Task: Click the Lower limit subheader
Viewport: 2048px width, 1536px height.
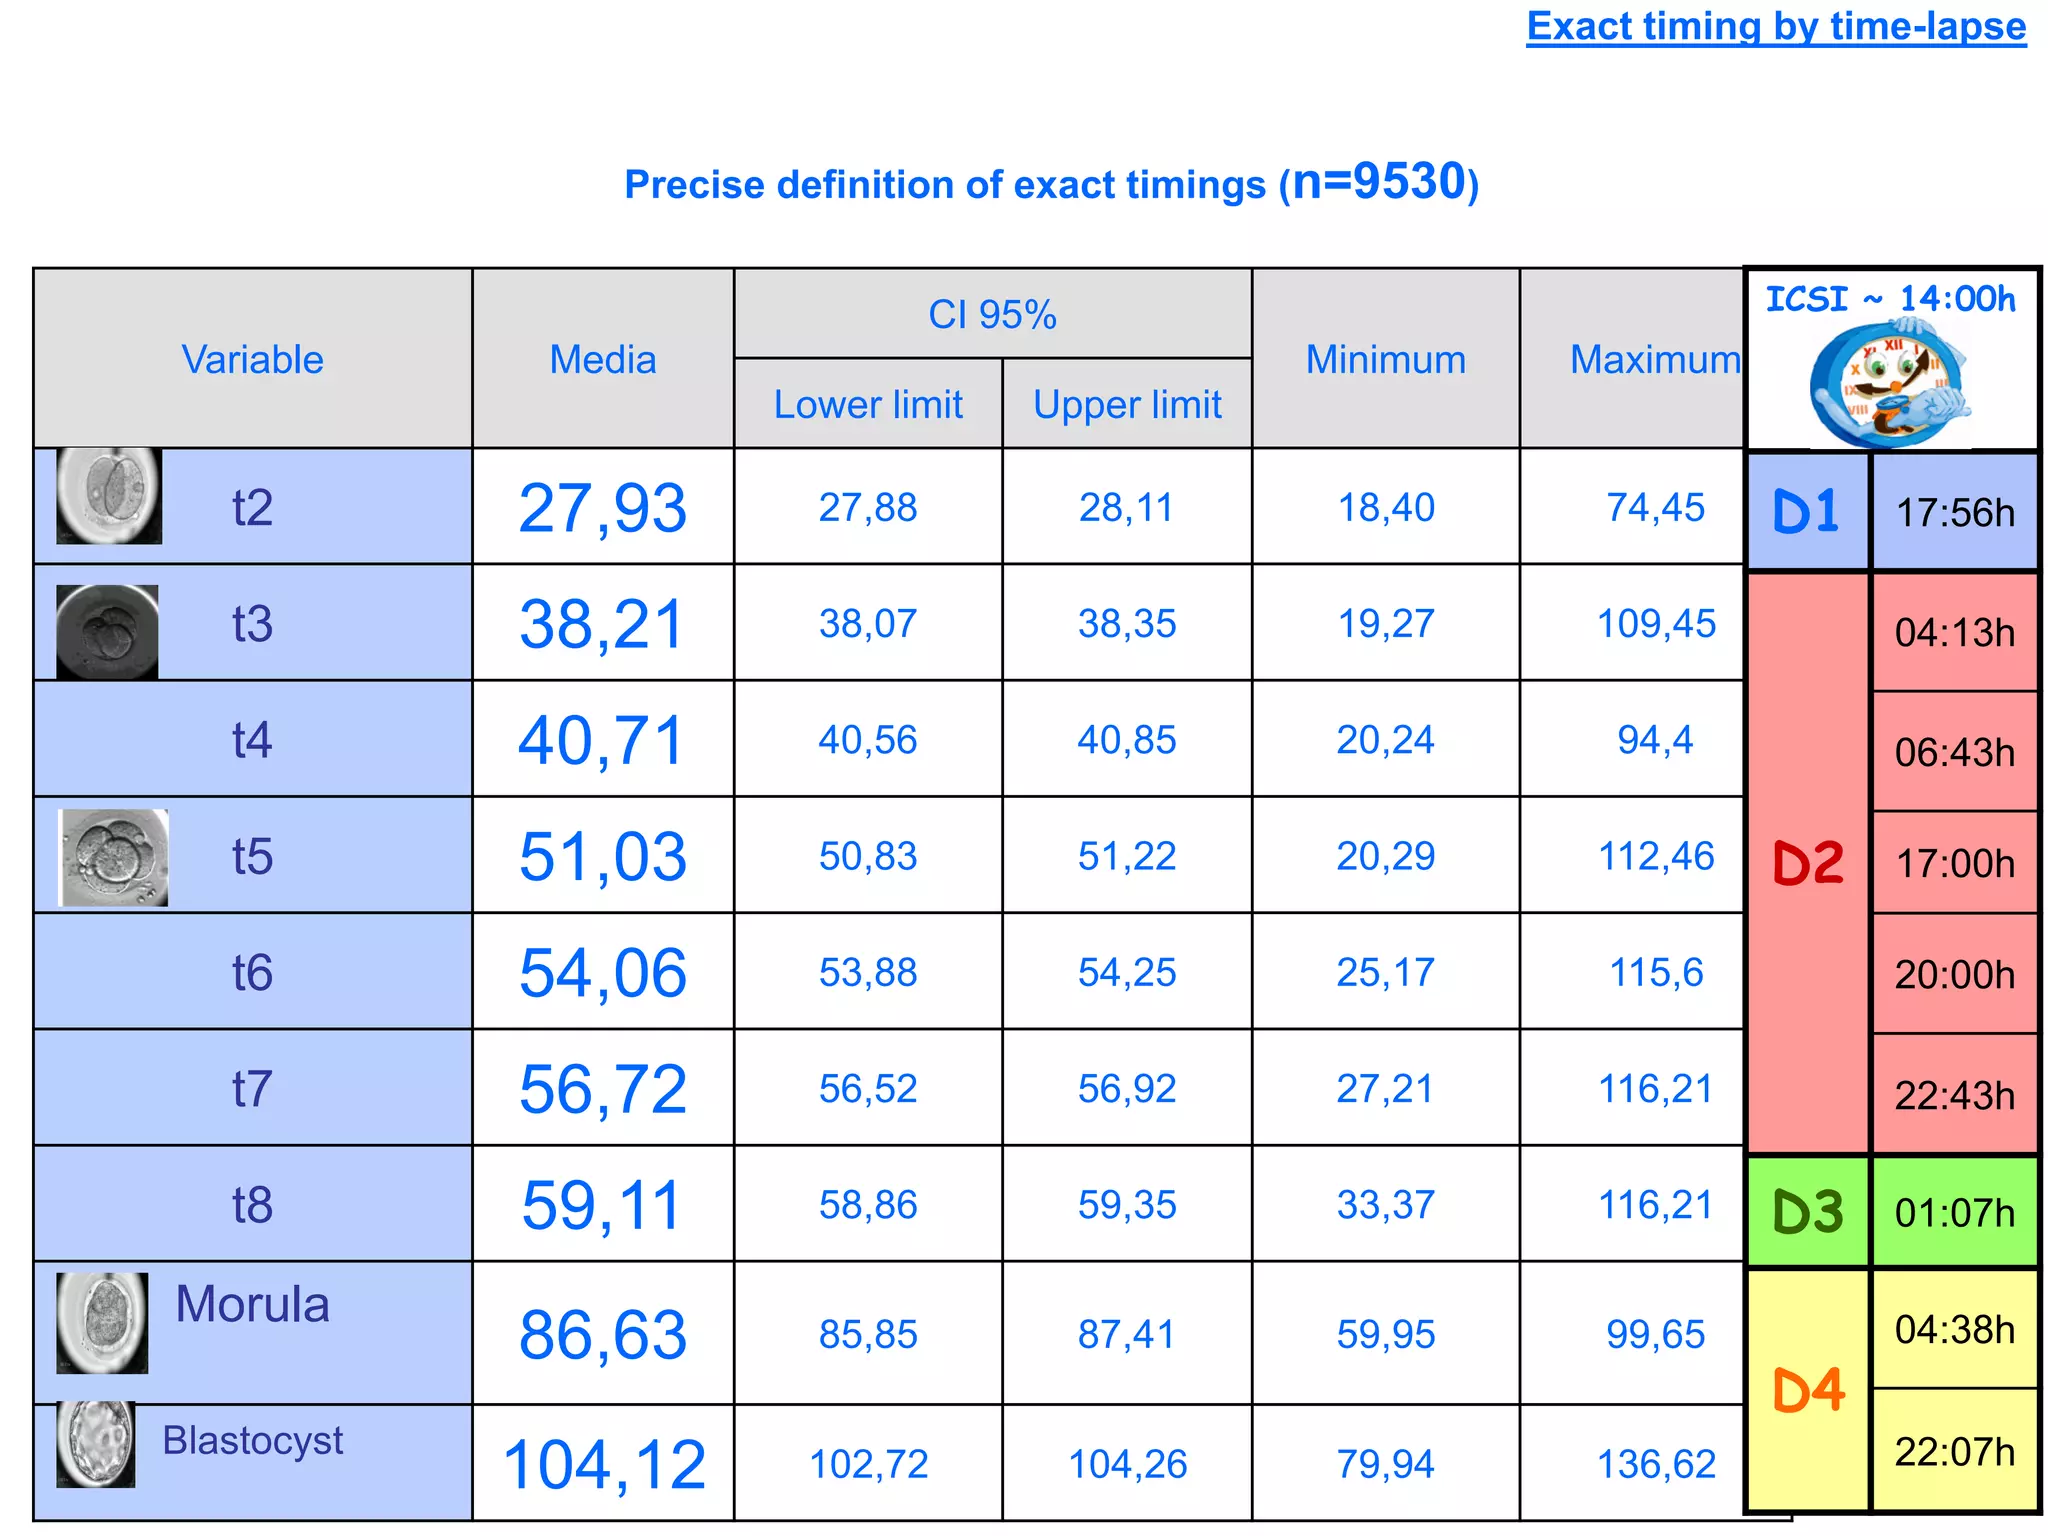Action: 868,404
